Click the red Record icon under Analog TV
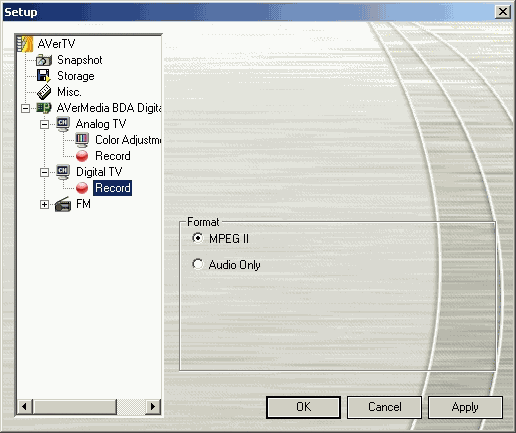 [x=82, y=156]
